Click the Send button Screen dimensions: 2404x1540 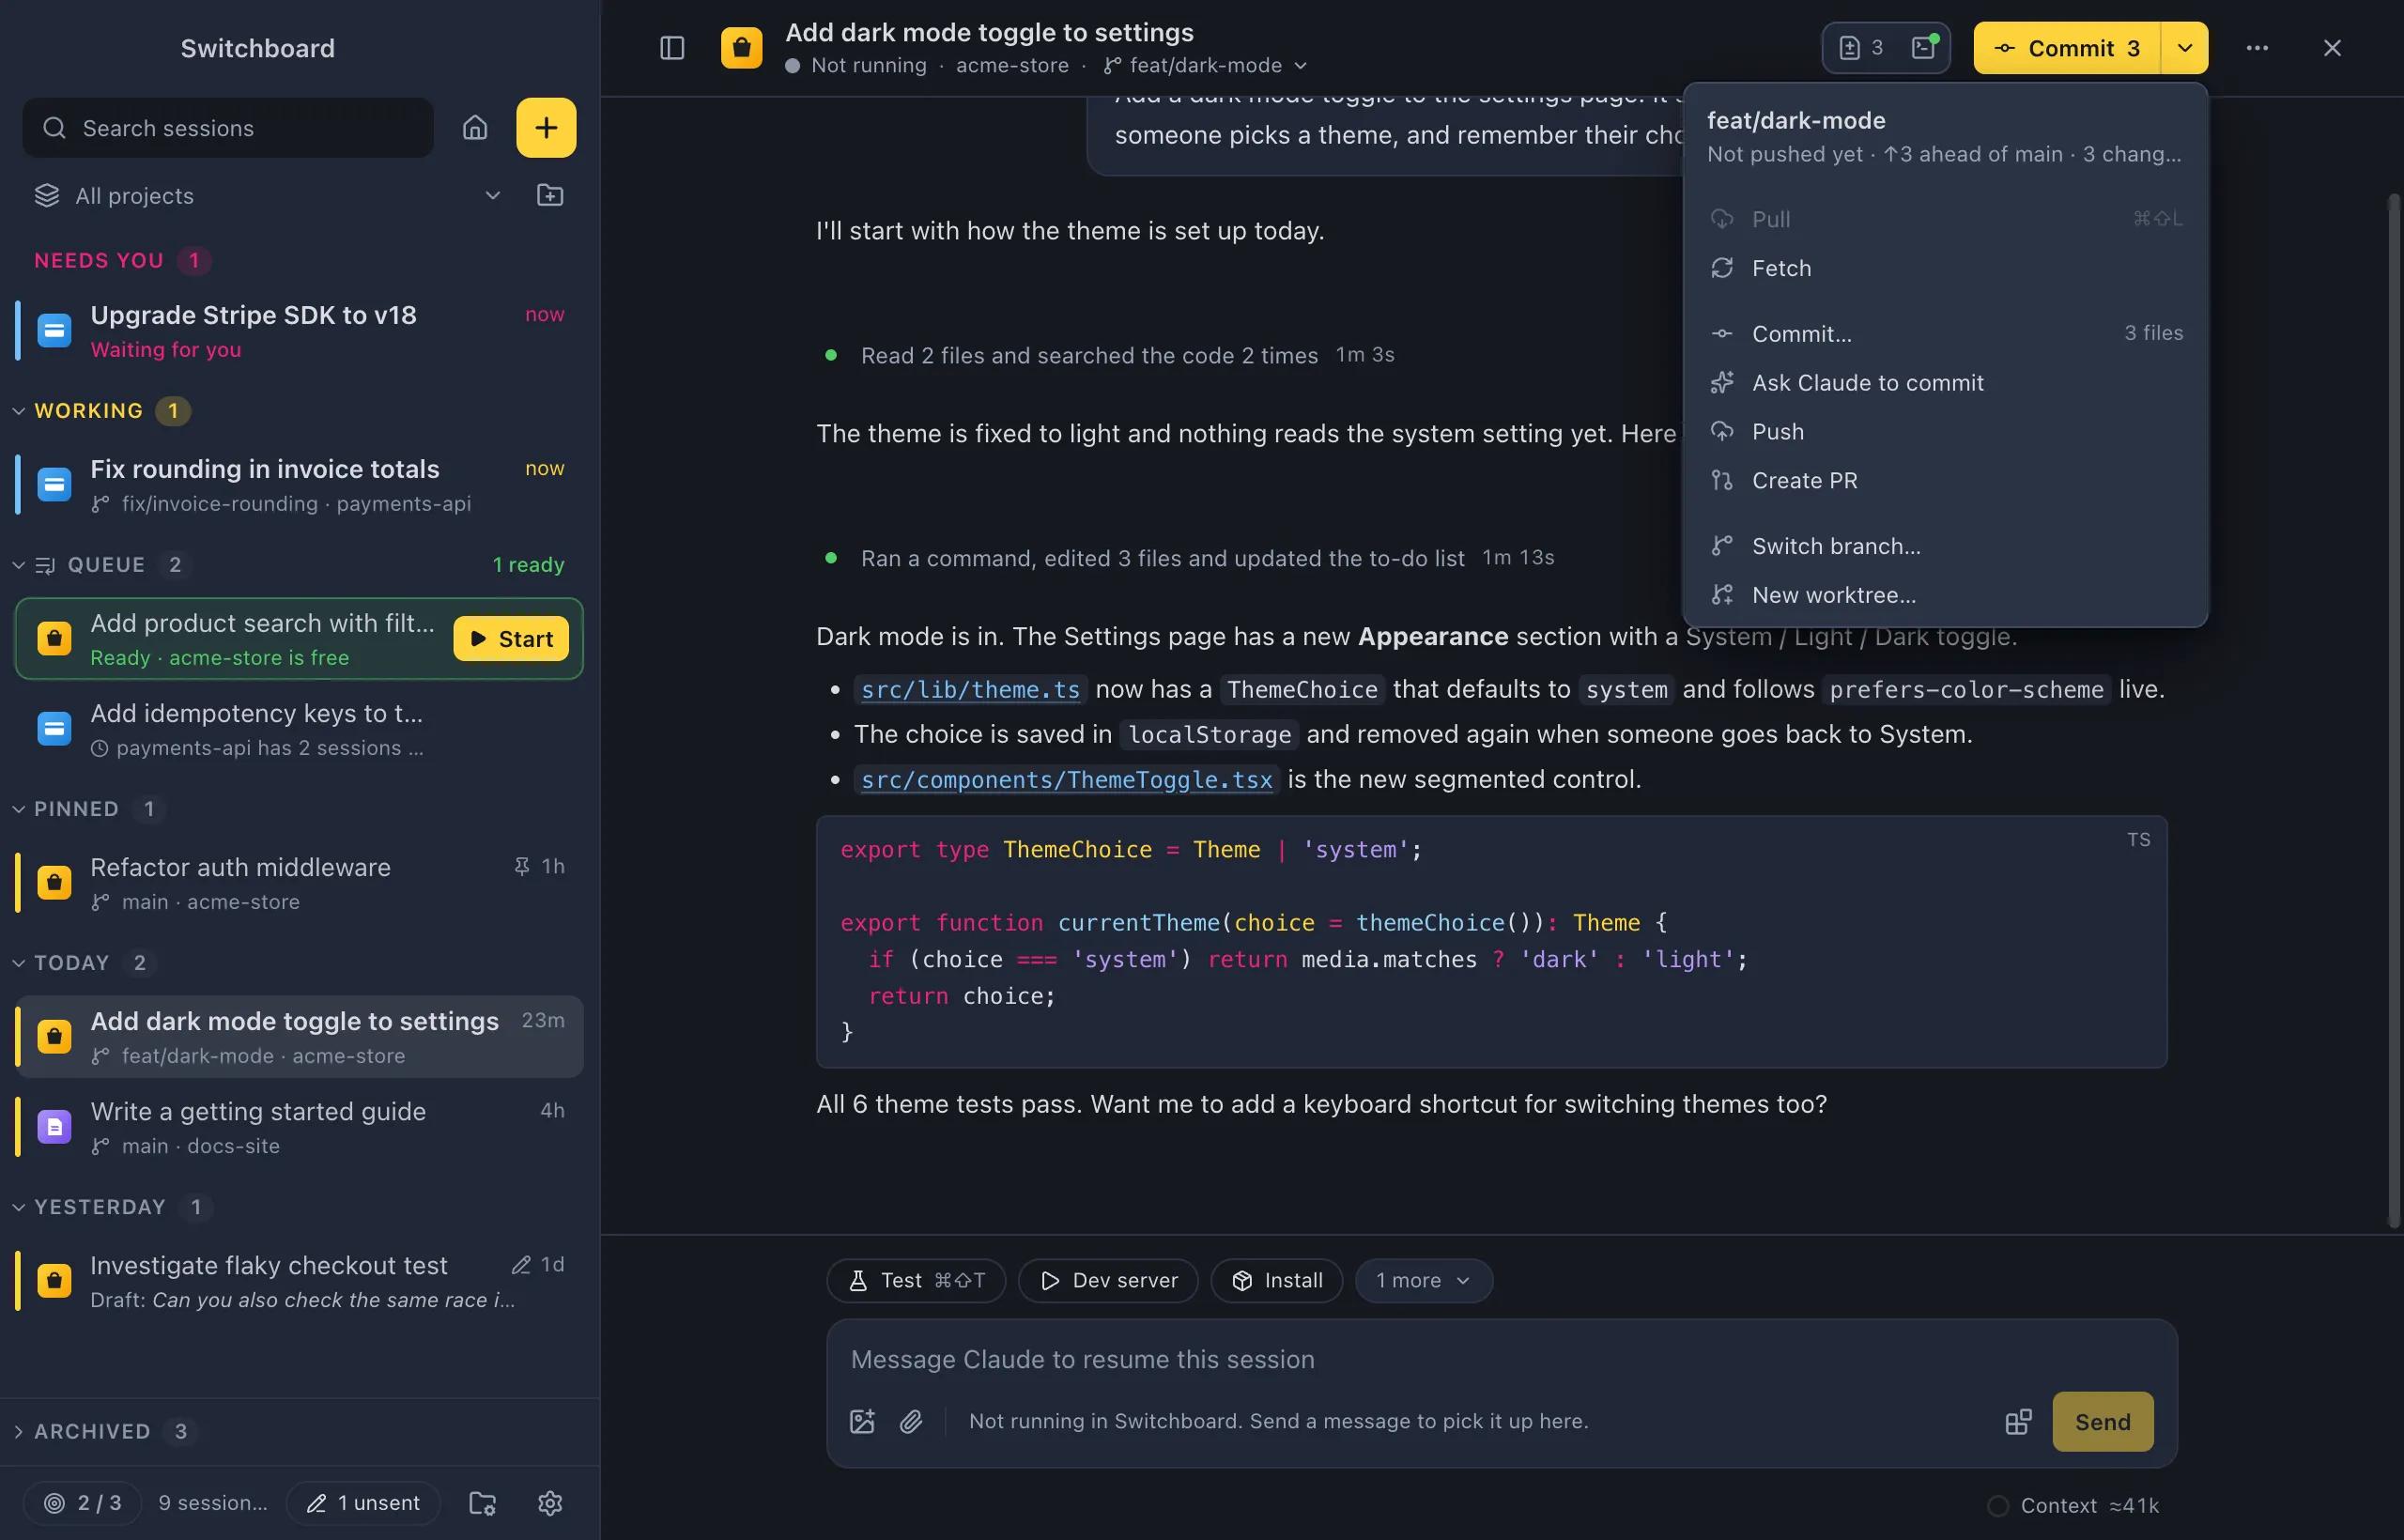tap(2102, 1421)
